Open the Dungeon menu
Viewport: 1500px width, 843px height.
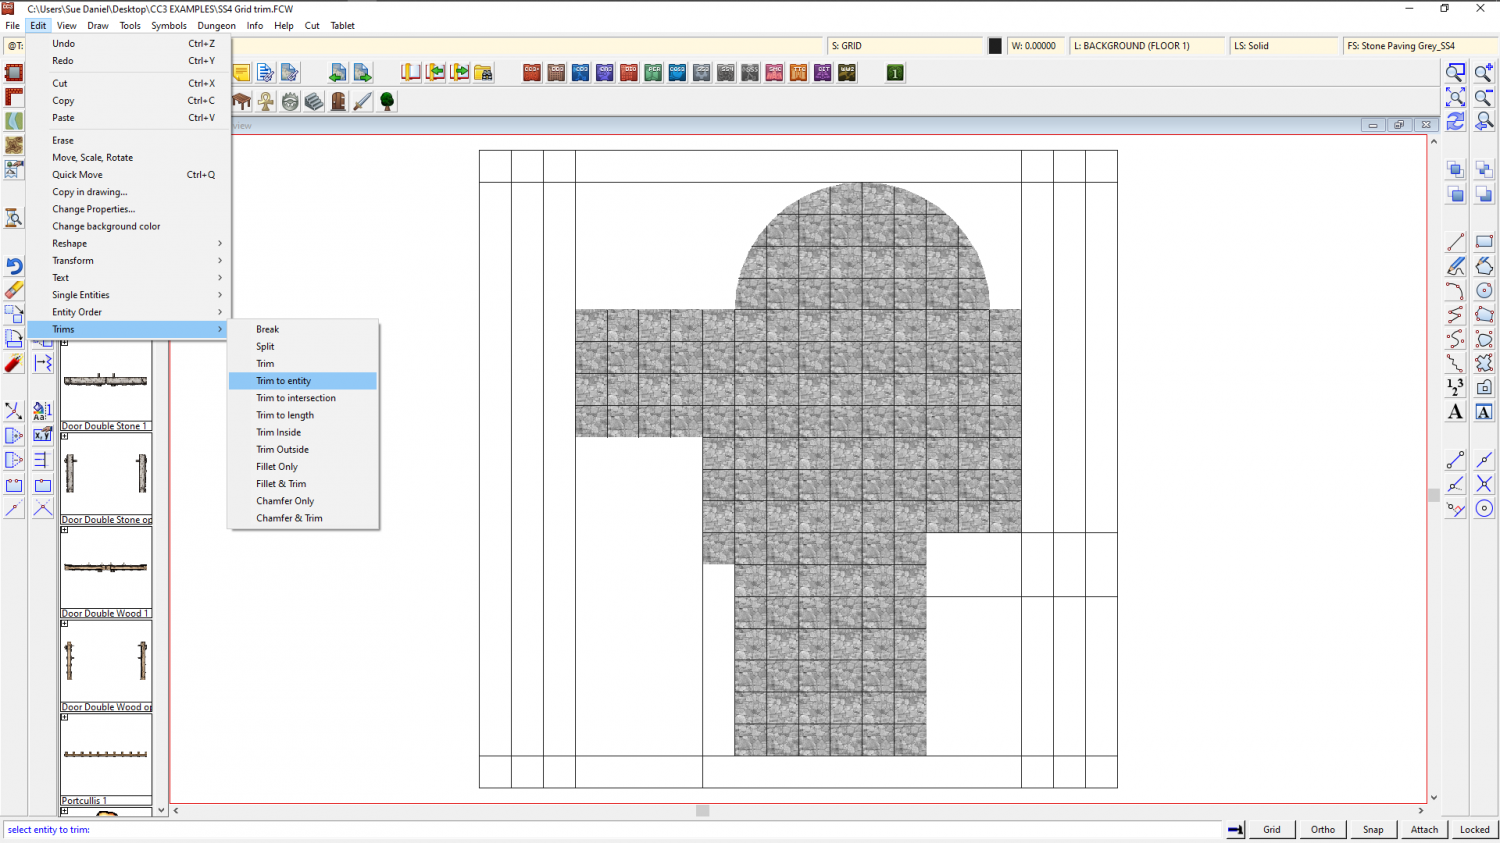(x=216, y=26)
